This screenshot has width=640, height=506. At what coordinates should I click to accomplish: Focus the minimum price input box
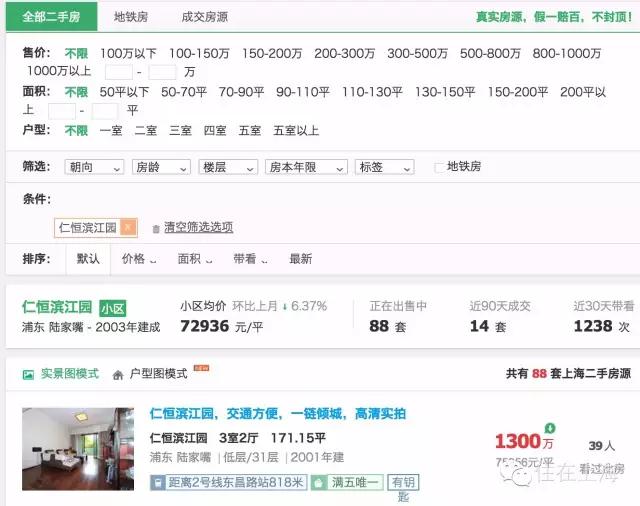[118, 72]
